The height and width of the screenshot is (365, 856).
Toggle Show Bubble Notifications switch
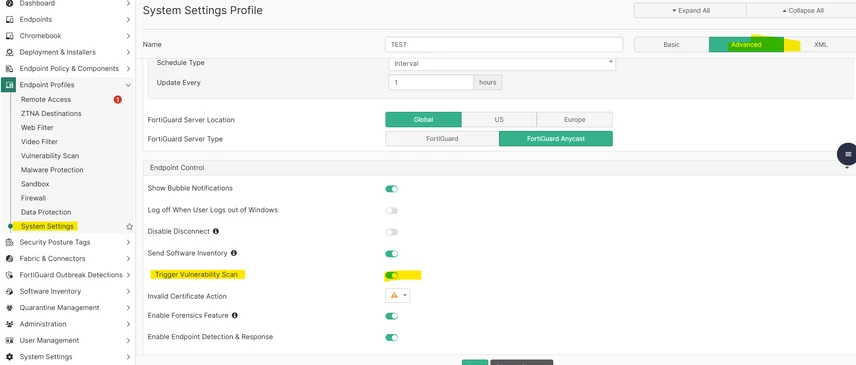pos(391,189)
